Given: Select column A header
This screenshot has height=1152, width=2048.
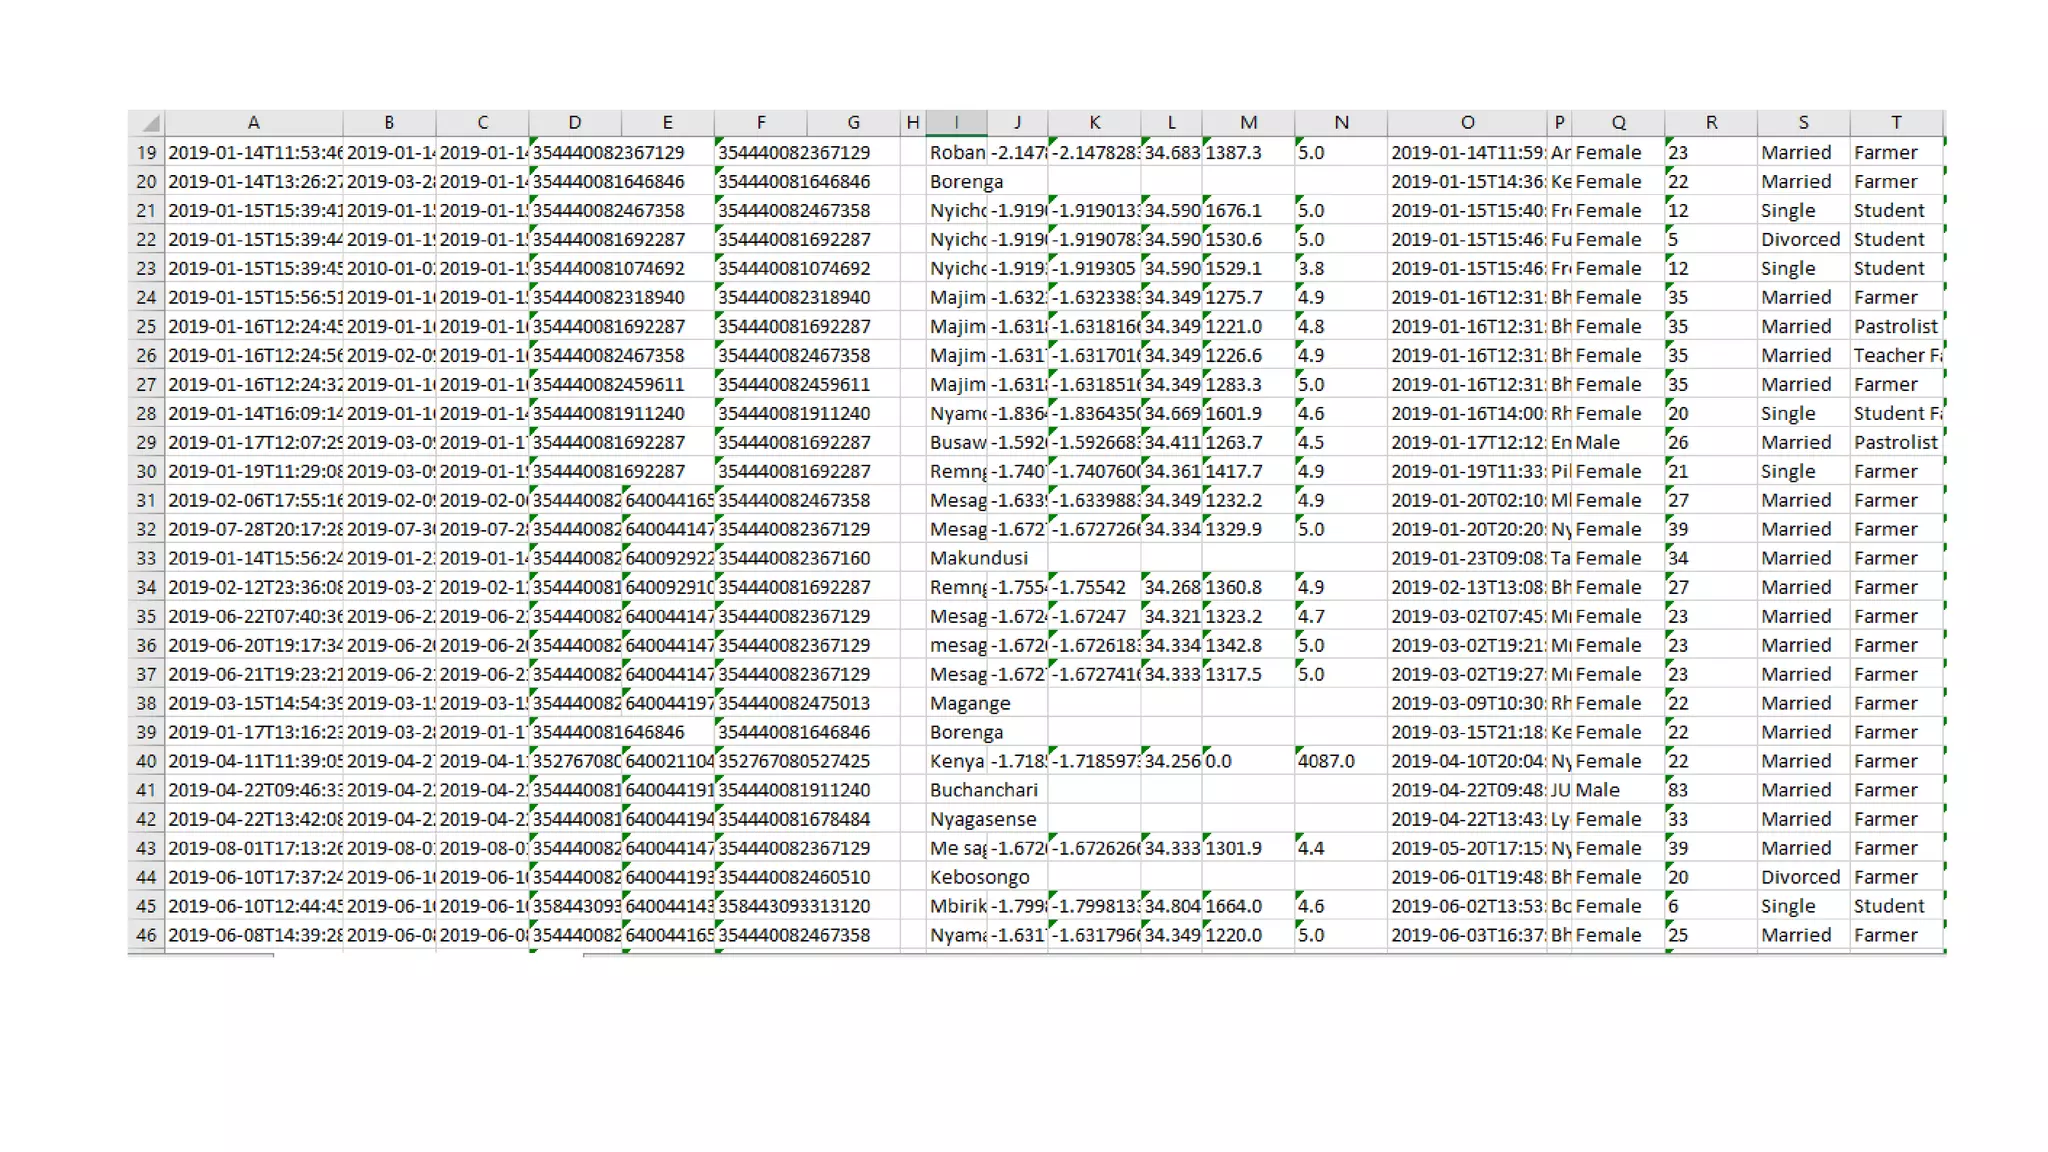Looking at the screenshot, I should [x=254, y=123].
